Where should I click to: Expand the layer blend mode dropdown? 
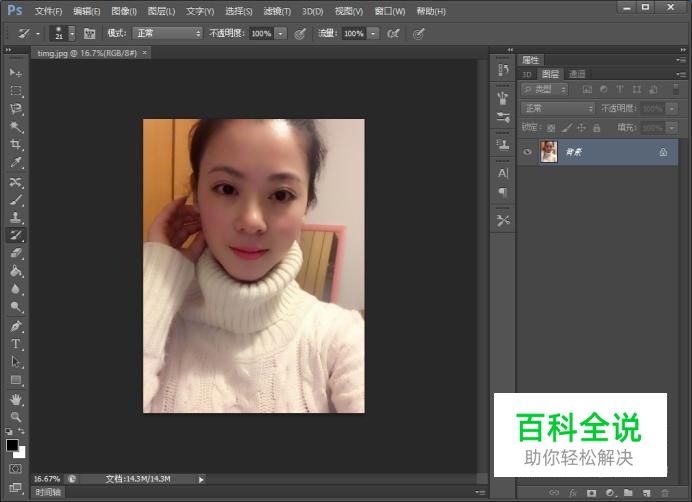point(558,108)
